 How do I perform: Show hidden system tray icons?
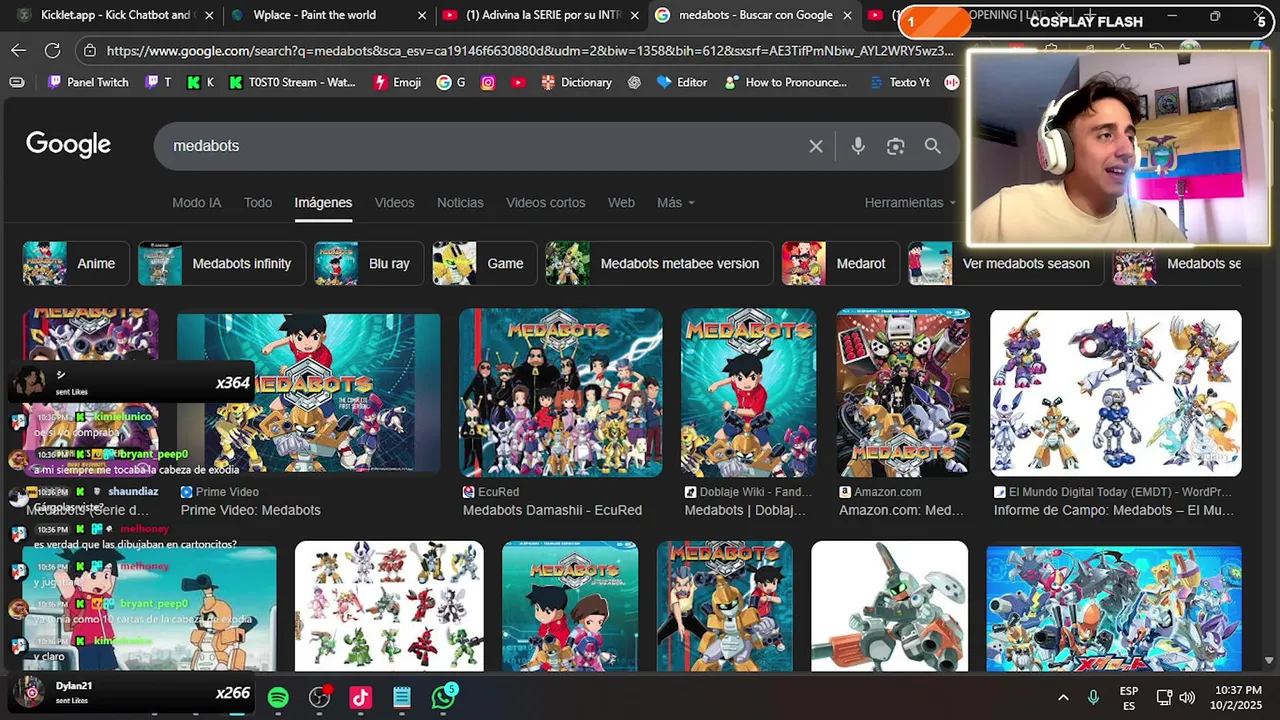click(1063, 697)
